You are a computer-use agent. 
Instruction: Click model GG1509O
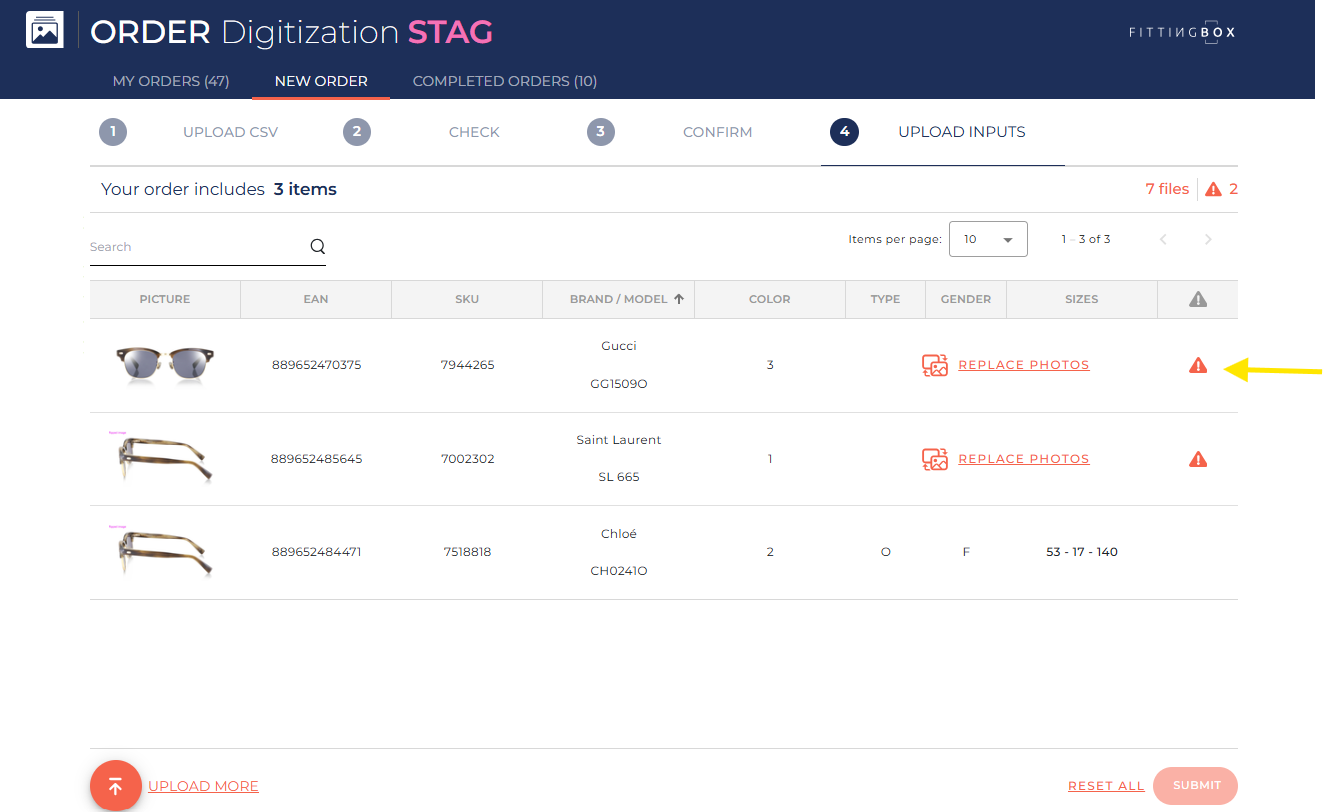619,384
